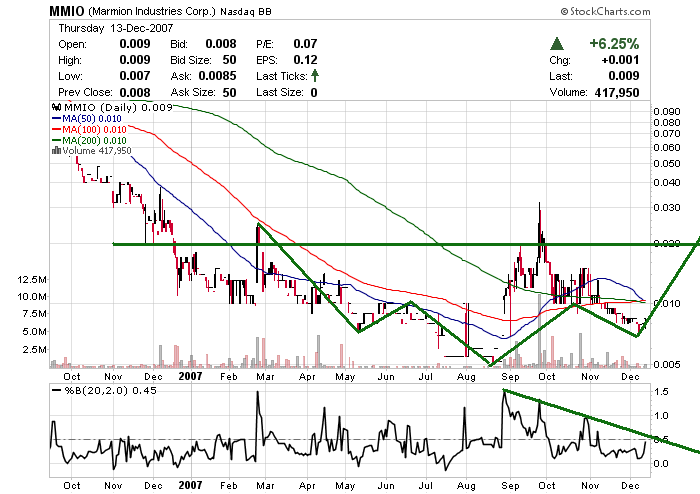
Task: Select the Open value 0.009
Action: point(135,44)
